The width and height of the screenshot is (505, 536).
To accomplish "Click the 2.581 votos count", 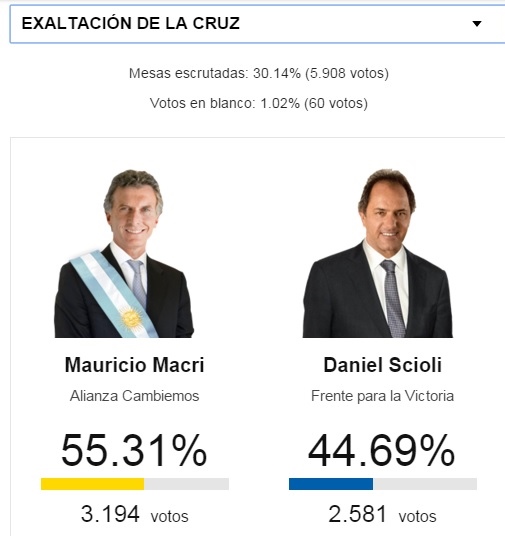I will click(382, 514).
